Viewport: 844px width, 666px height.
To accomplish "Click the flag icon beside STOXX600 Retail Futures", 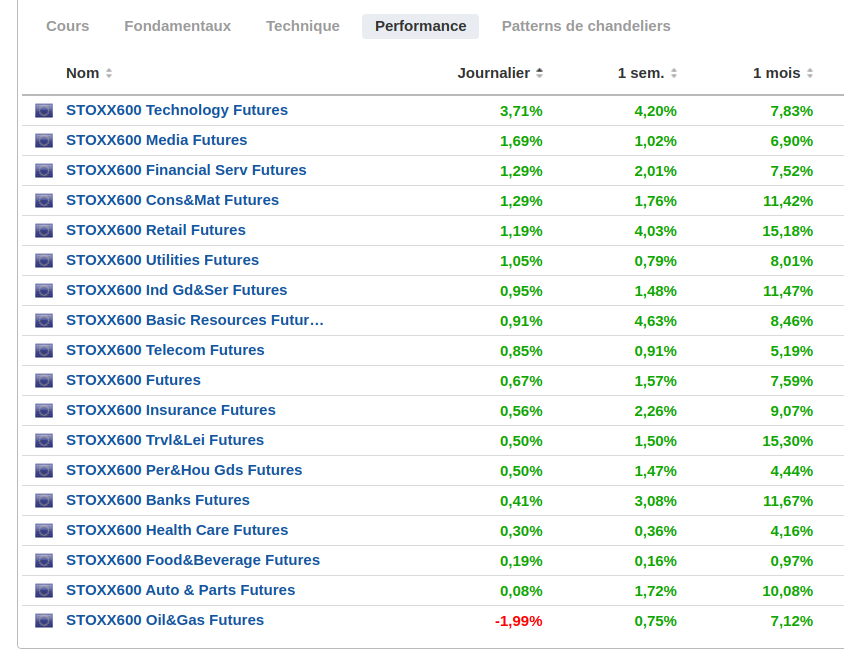I will pos(44,230).
